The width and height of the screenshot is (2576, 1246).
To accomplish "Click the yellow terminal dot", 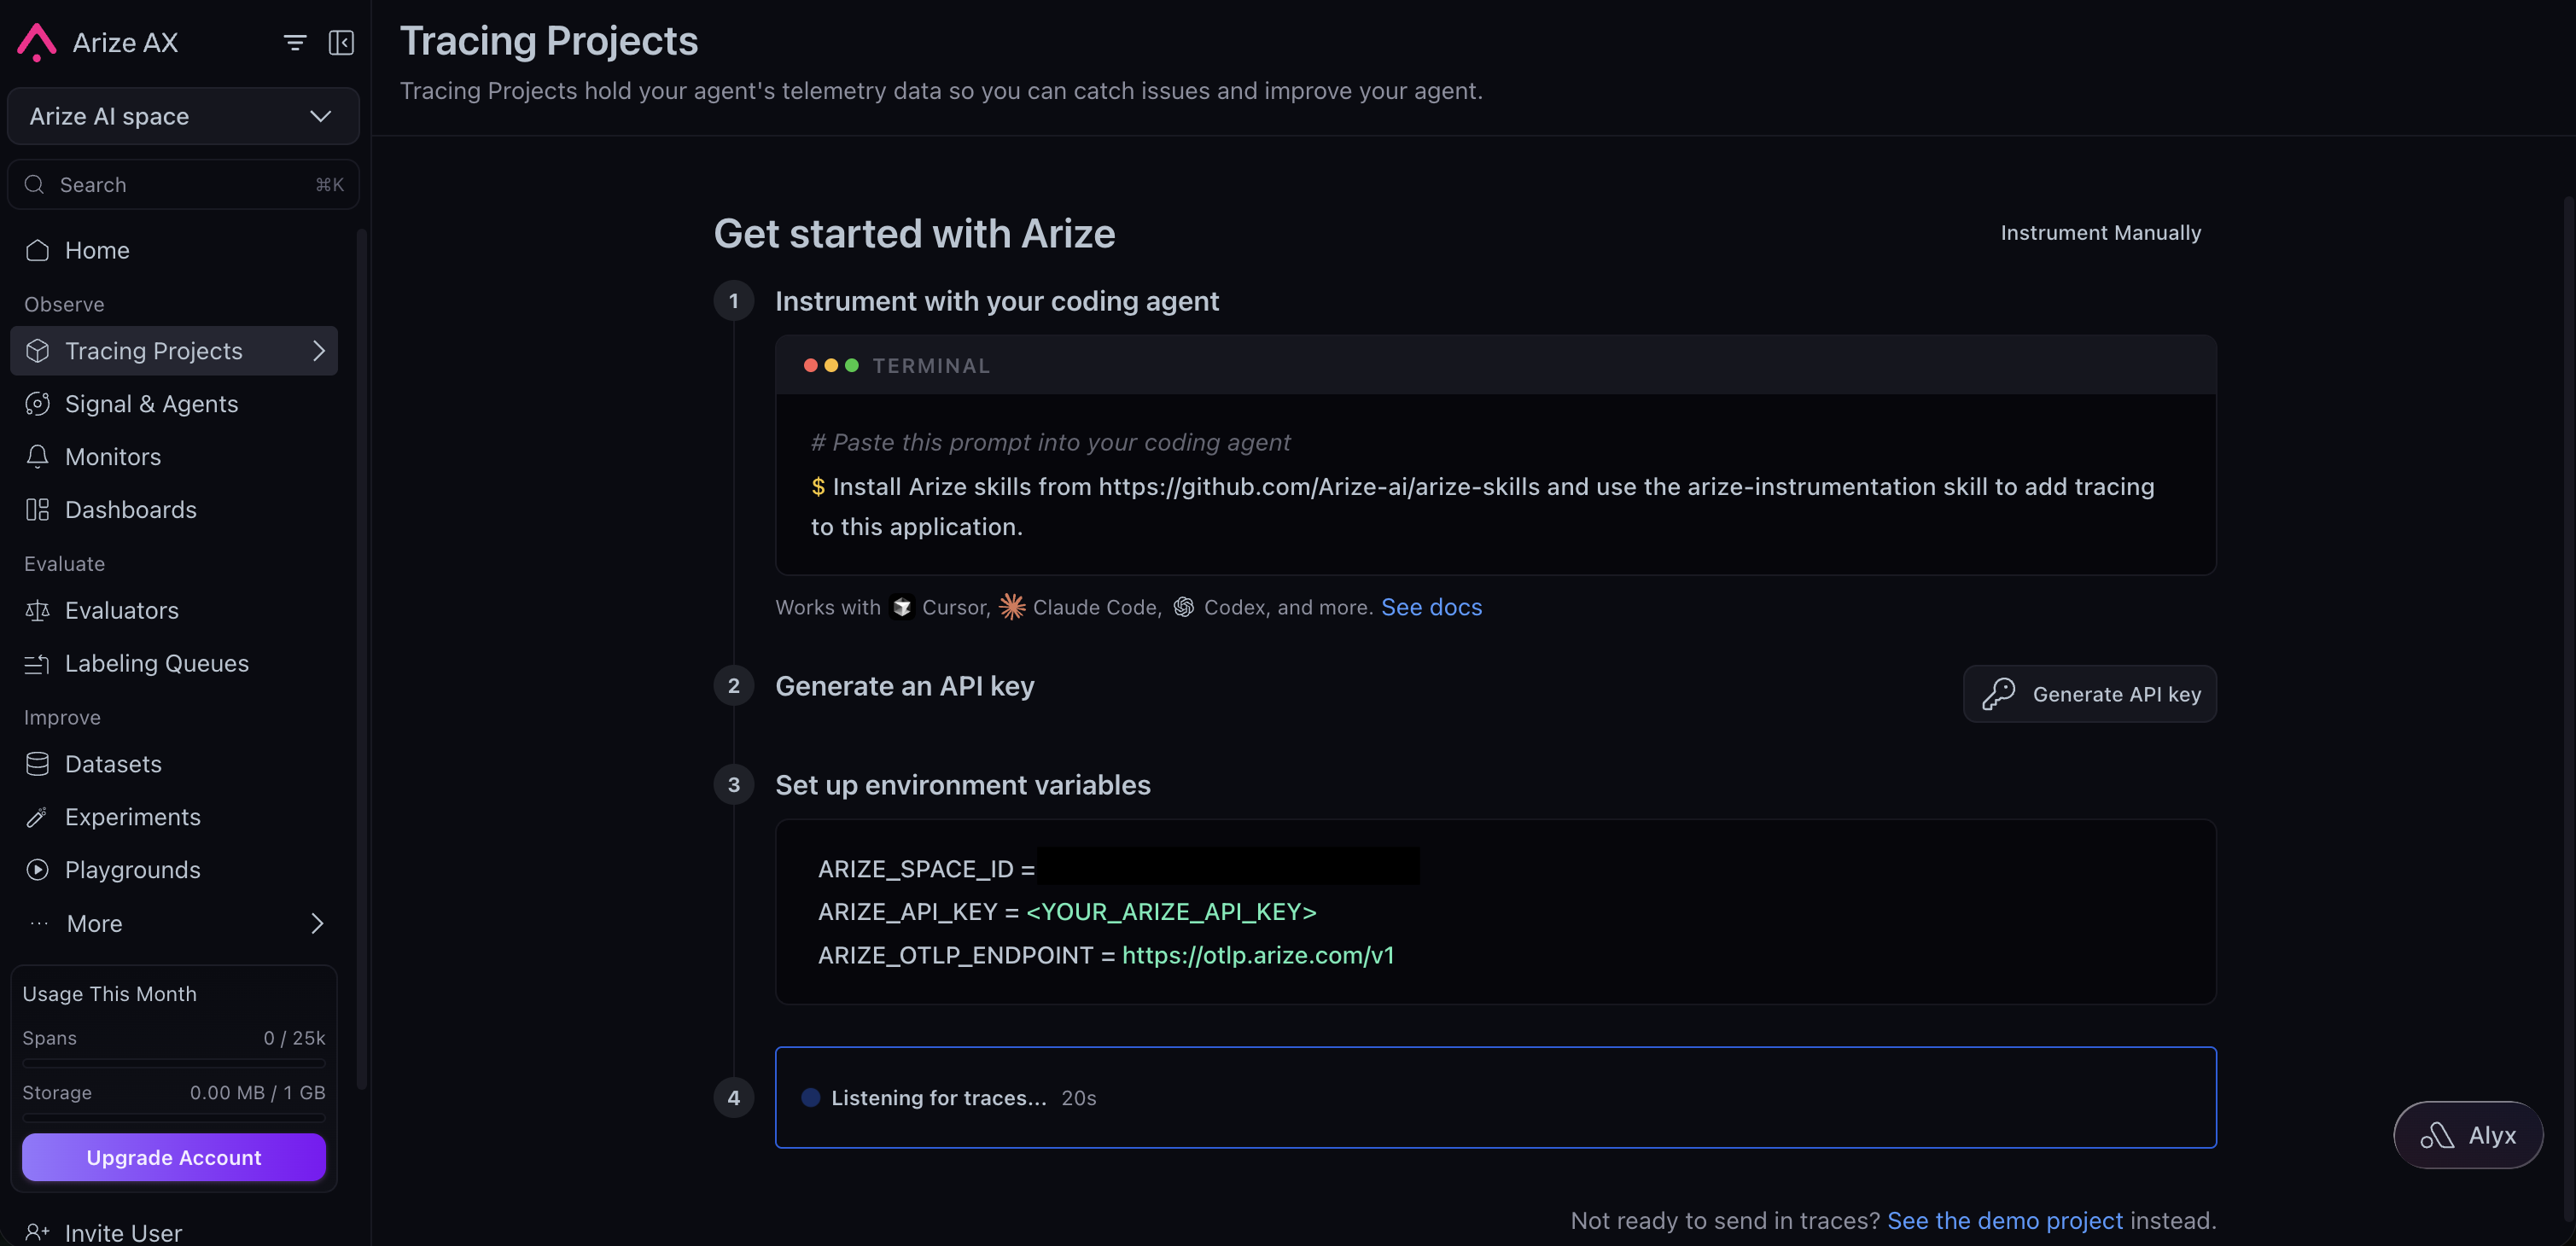I will (x=831, y=366).
